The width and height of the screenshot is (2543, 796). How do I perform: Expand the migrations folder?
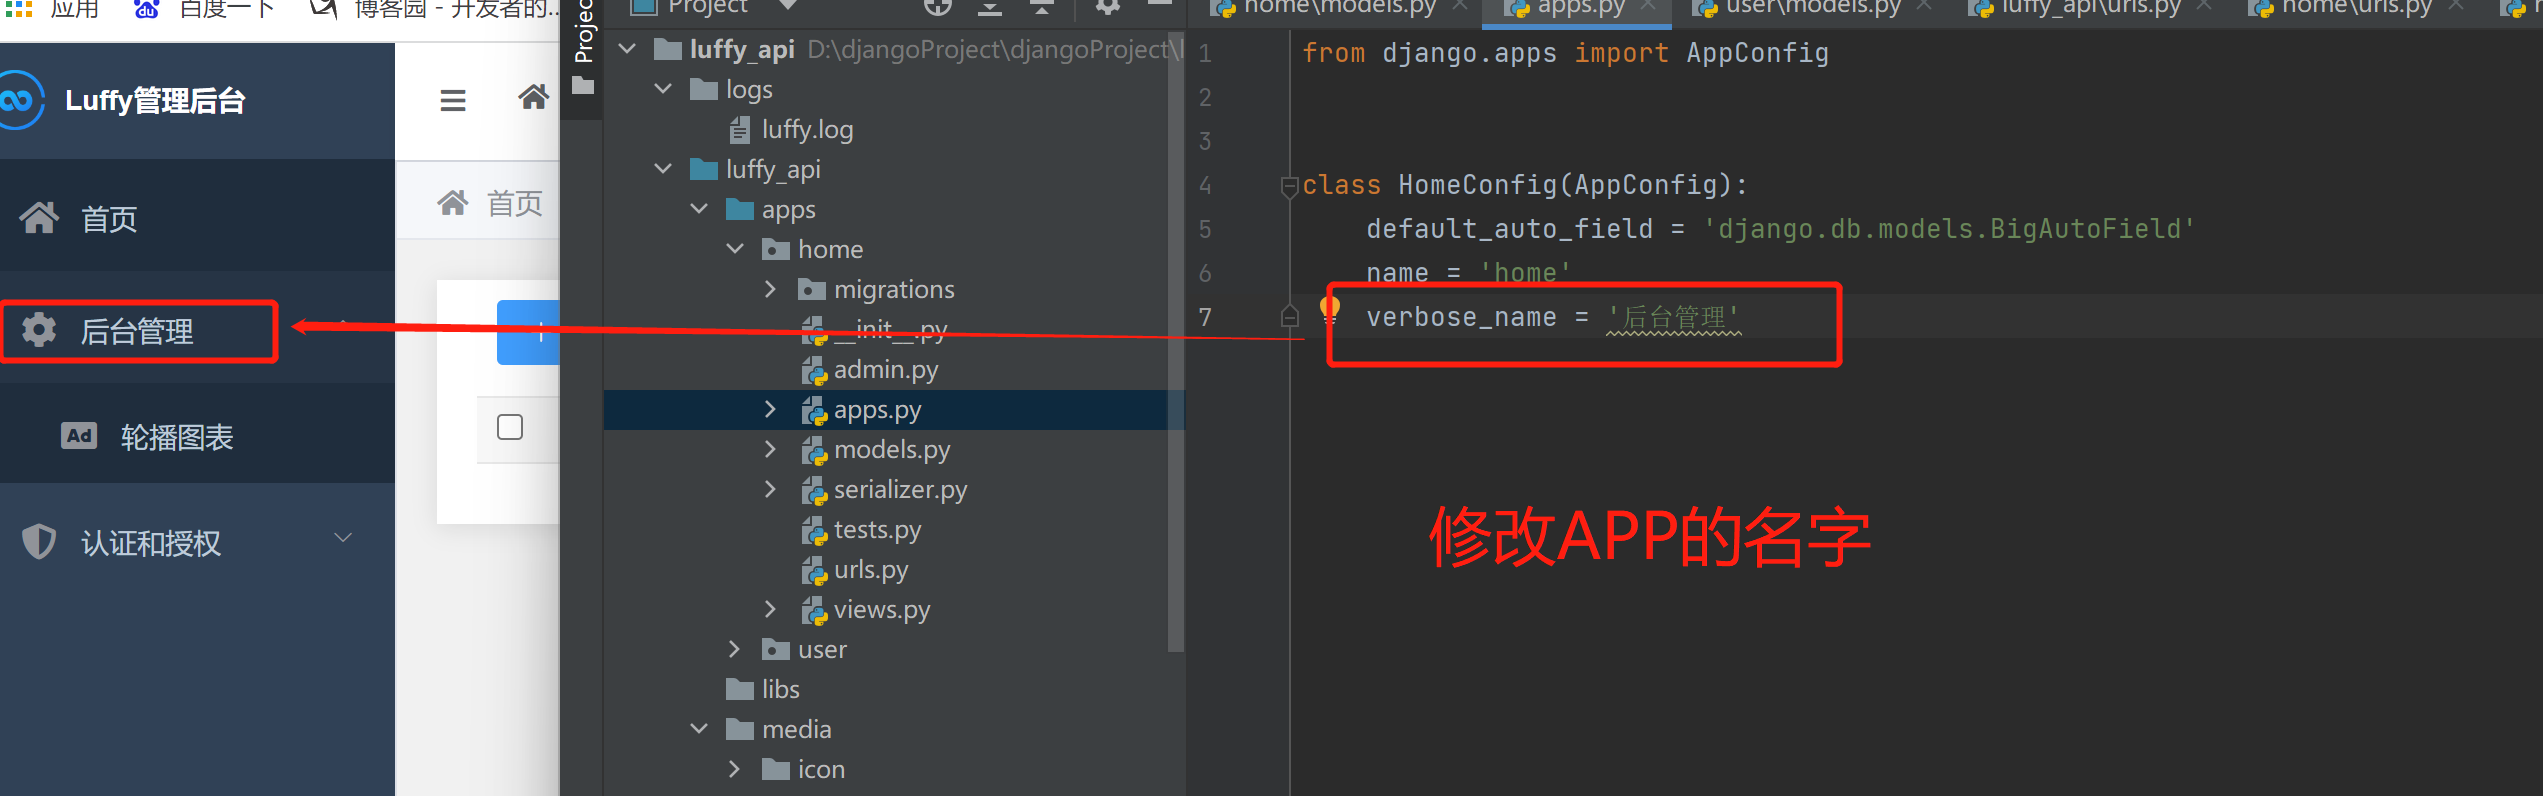[770, 289]
